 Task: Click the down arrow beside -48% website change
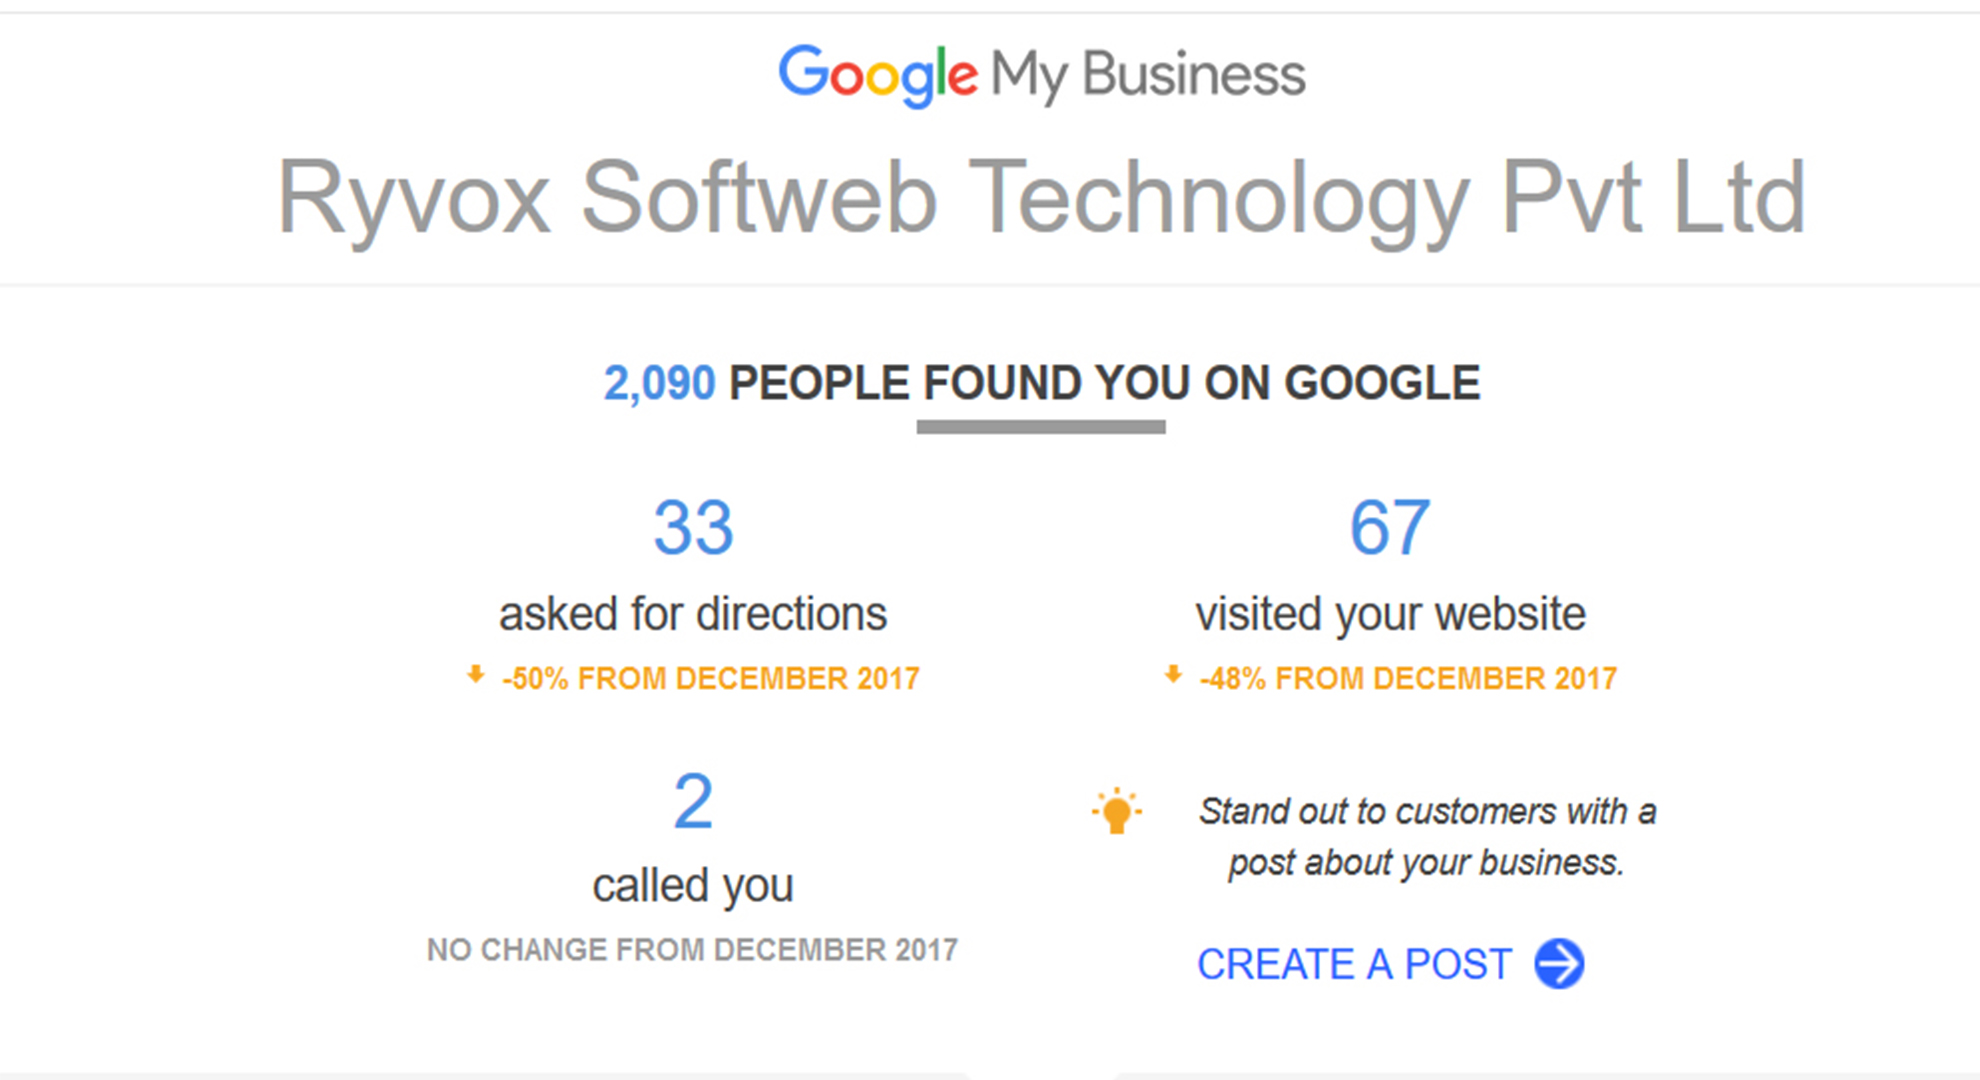[1173, 675]
